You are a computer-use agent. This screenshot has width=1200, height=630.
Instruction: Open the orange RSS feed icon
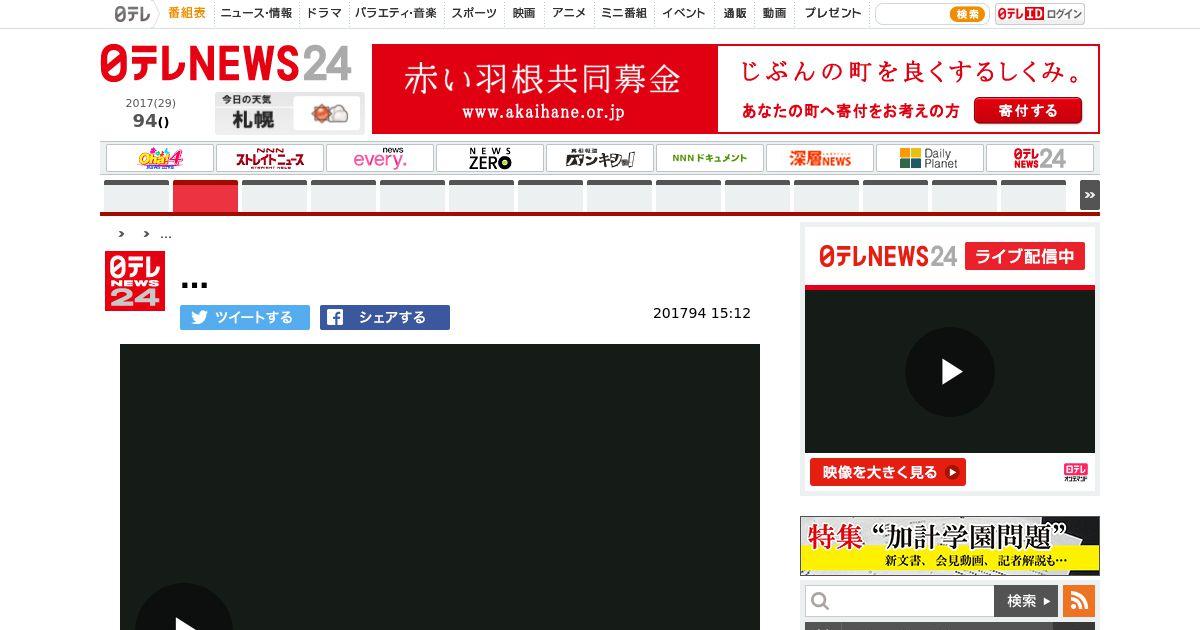click(x=1079, y=601)
